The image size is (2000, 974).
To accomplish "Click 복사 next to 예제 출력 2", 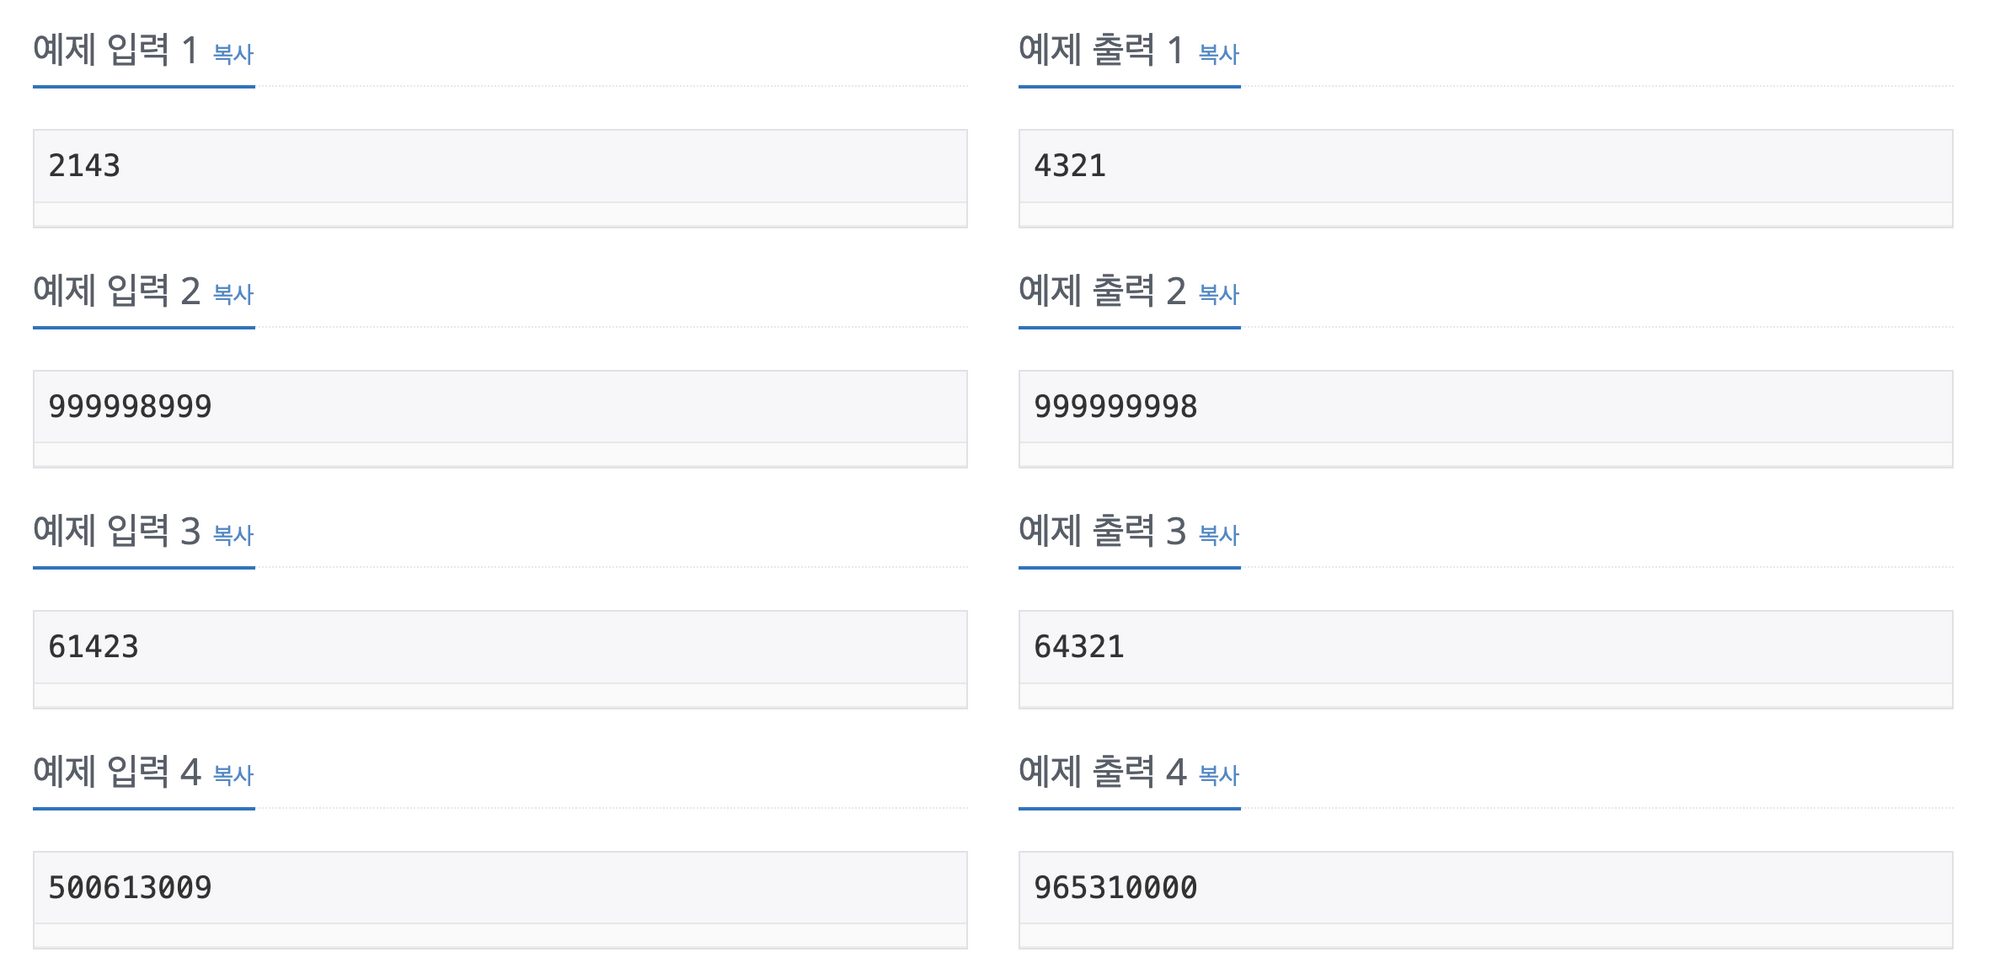I will point(1218,295).
